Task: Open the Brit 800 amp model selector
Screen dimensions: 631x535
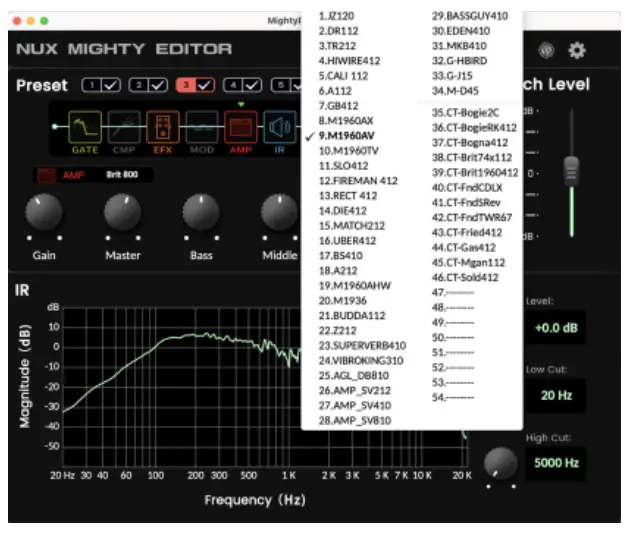Action: (x=122, y=175)
